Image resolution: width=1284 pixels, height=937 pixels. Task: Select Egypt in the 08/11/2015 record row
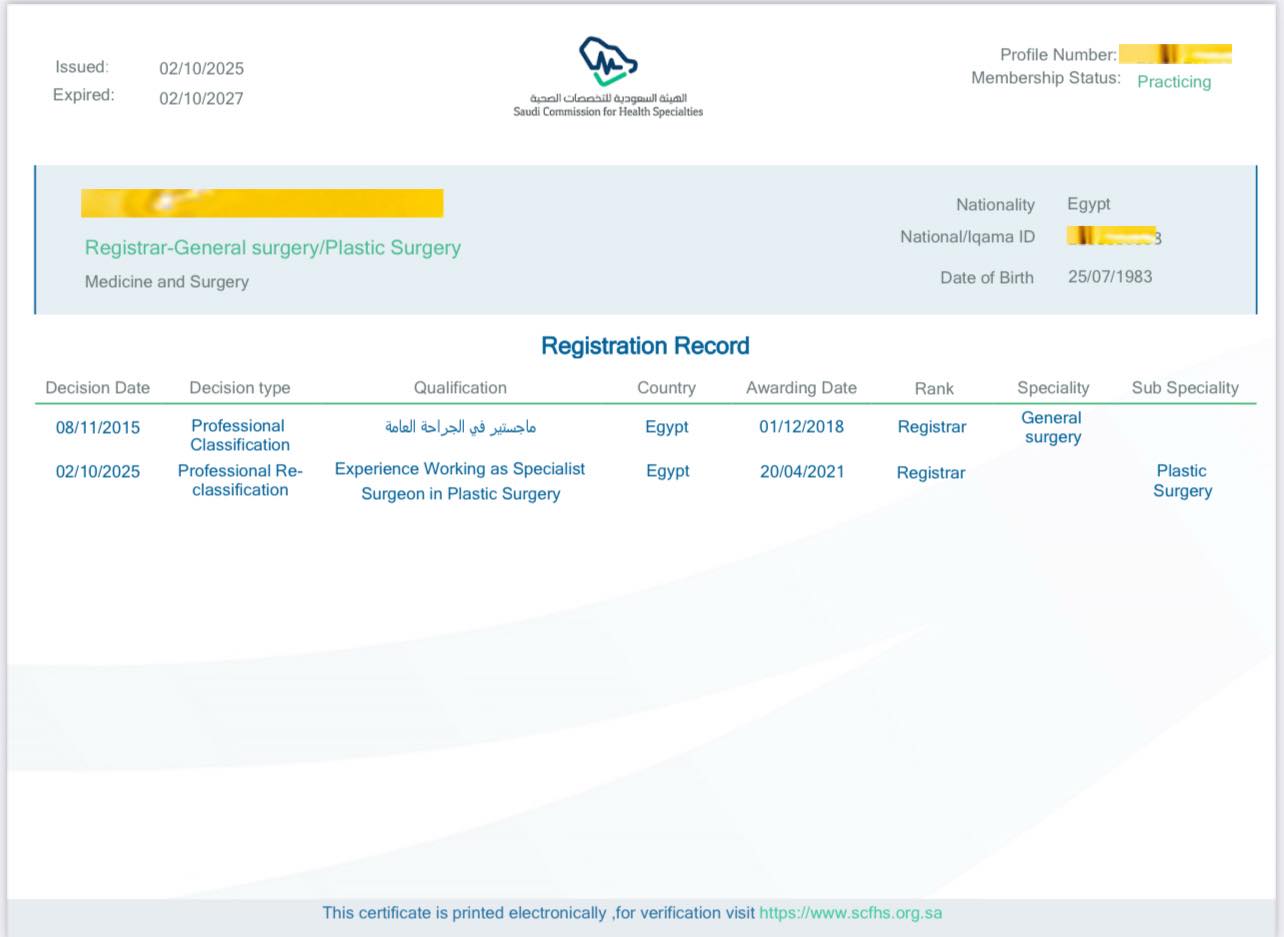[667, 427]
